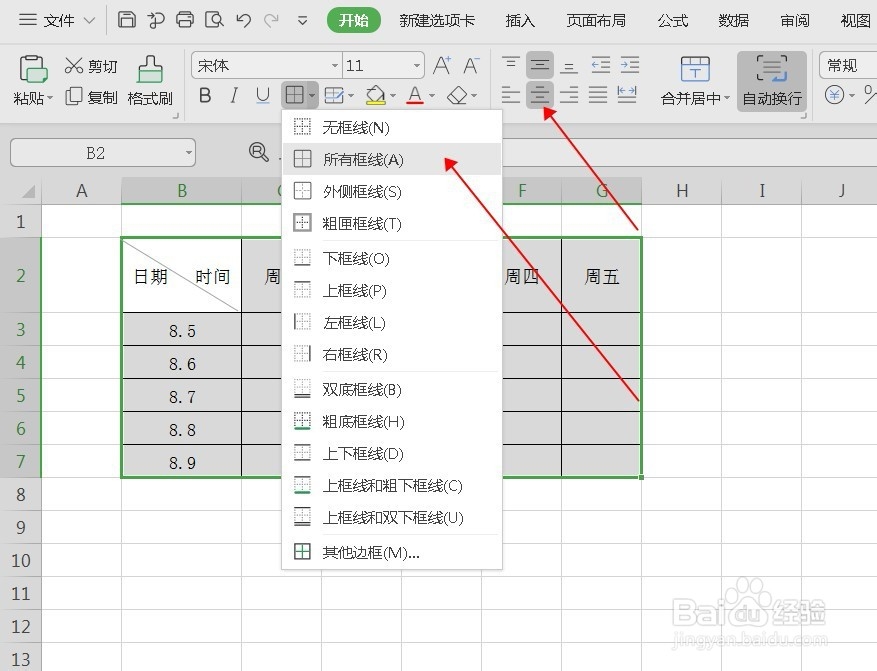This screenshot has height=671, width=877.
Task: Open the 宋体 font name dropdown
Action: click(x=265, y=64)
